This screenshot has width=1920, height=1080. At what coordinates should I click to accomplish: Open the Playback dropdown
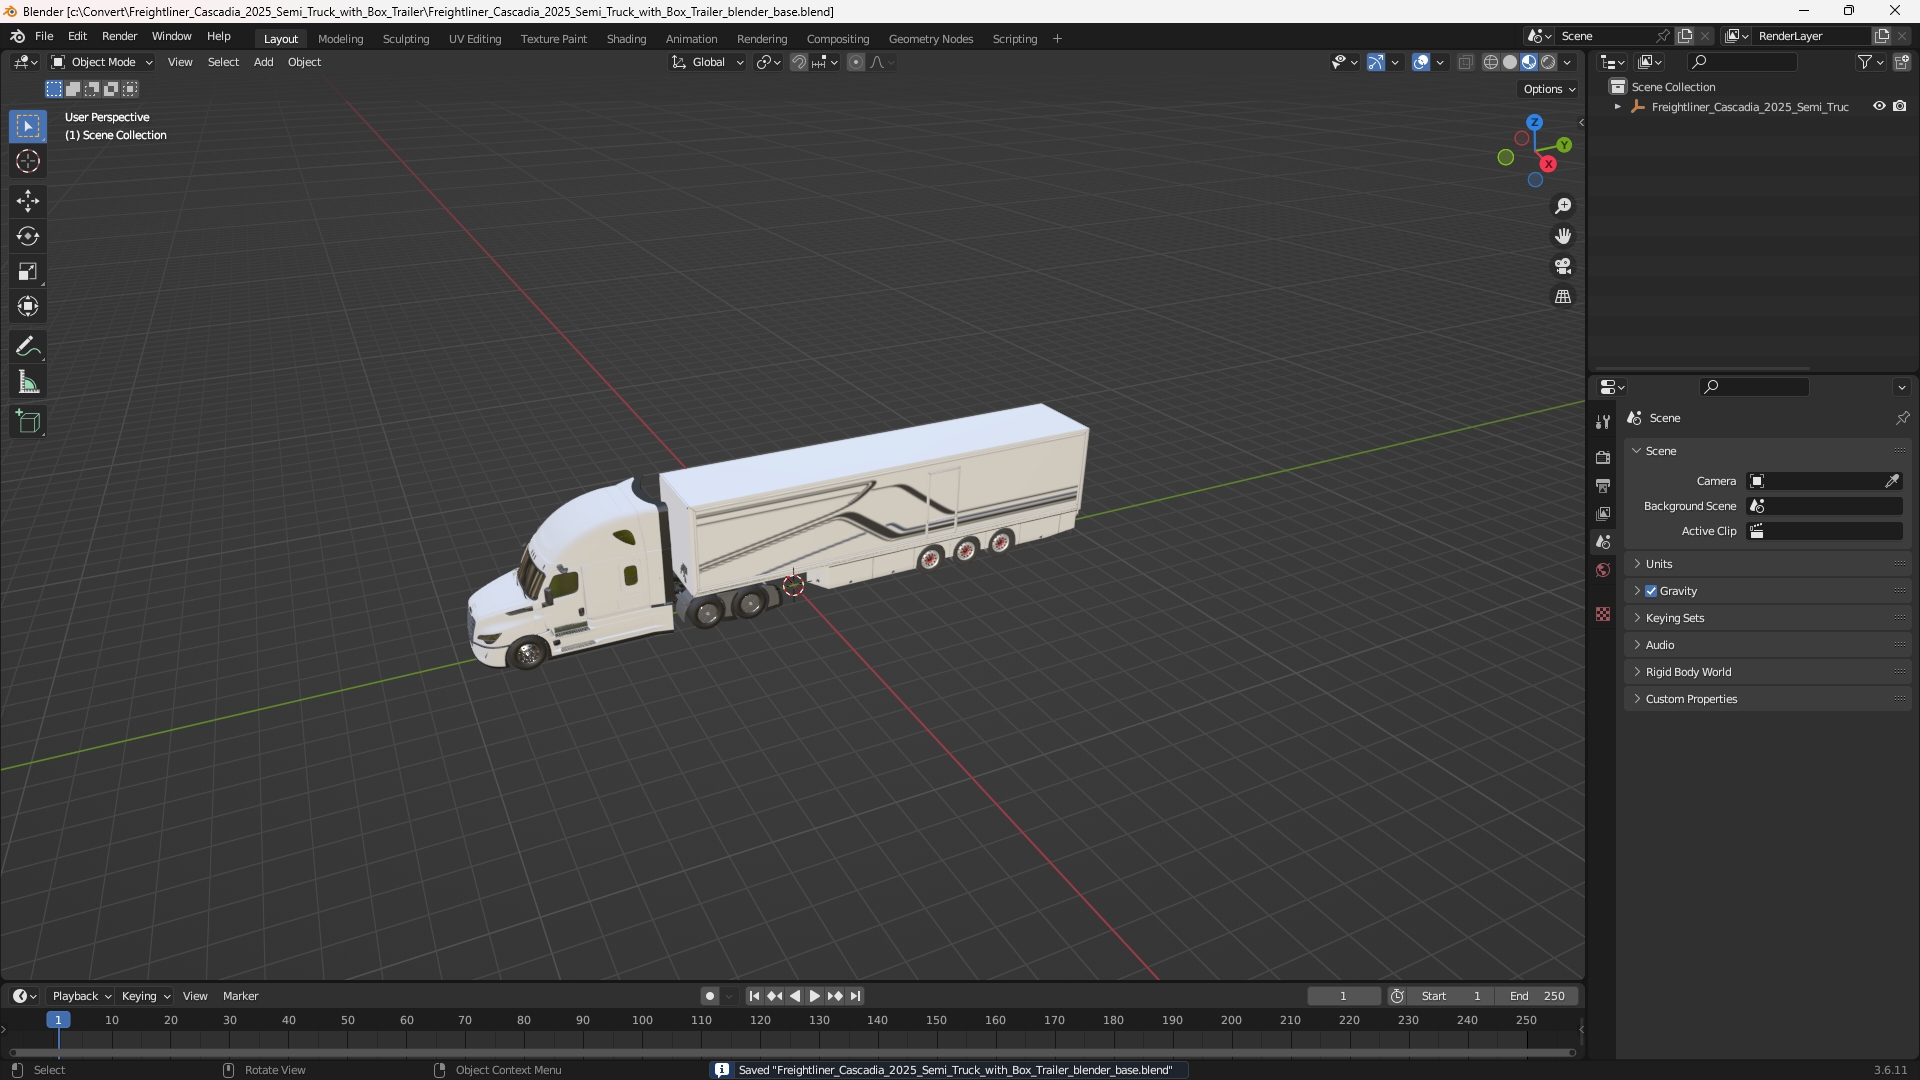point(81,996)
